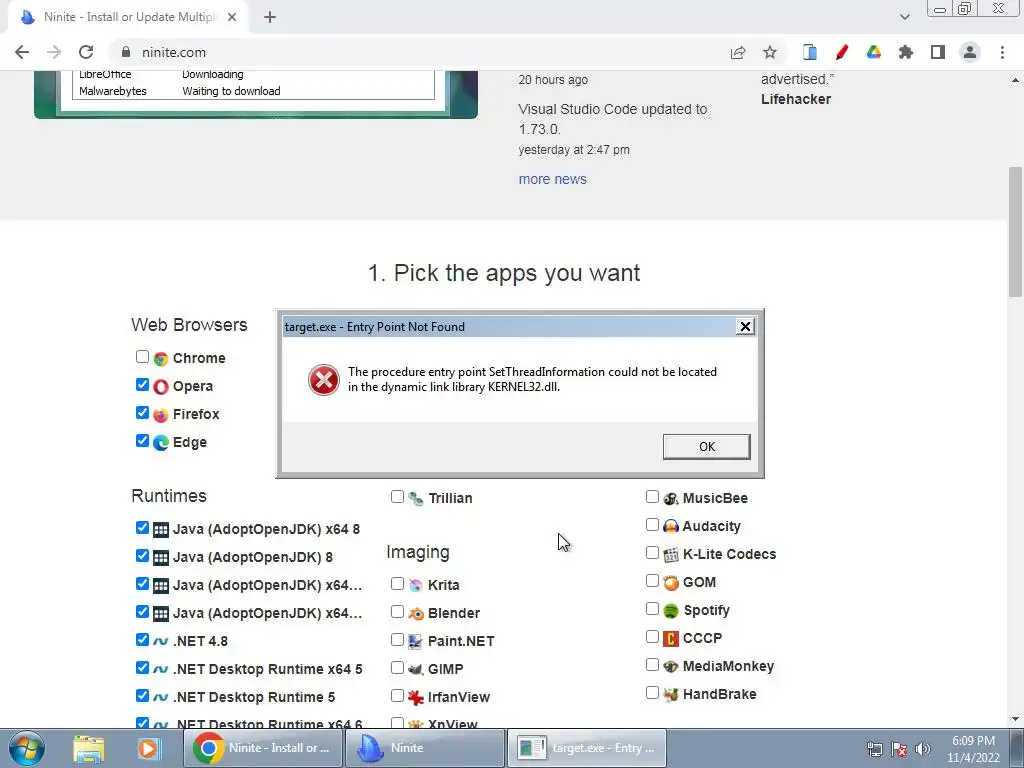1024x768 pixels.
Task: Check the MediaMonkey checkbox
Action: [x=652, y=665]
